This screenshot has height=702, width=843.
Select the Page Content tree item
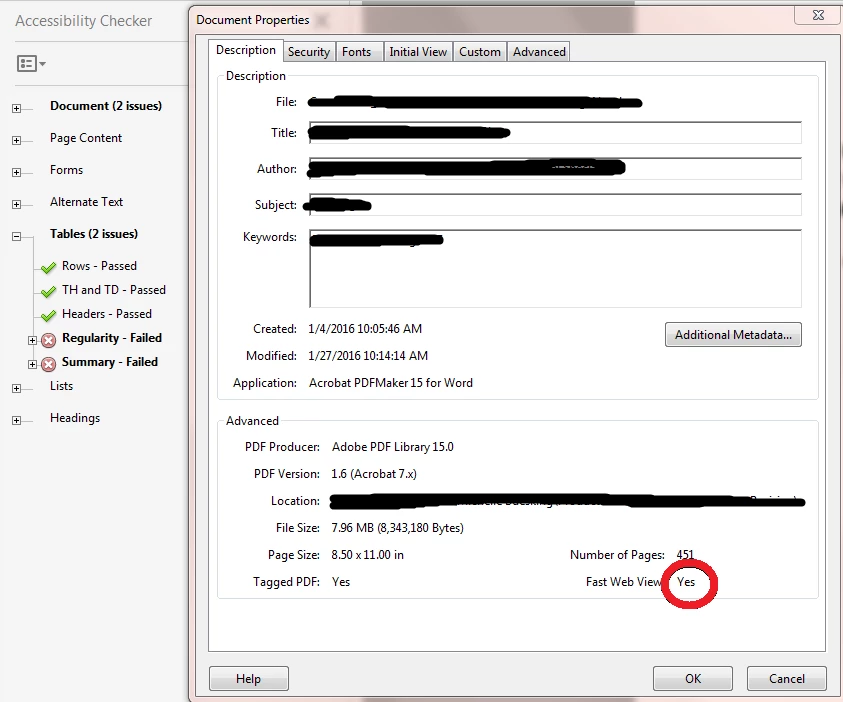pos(86,138)
